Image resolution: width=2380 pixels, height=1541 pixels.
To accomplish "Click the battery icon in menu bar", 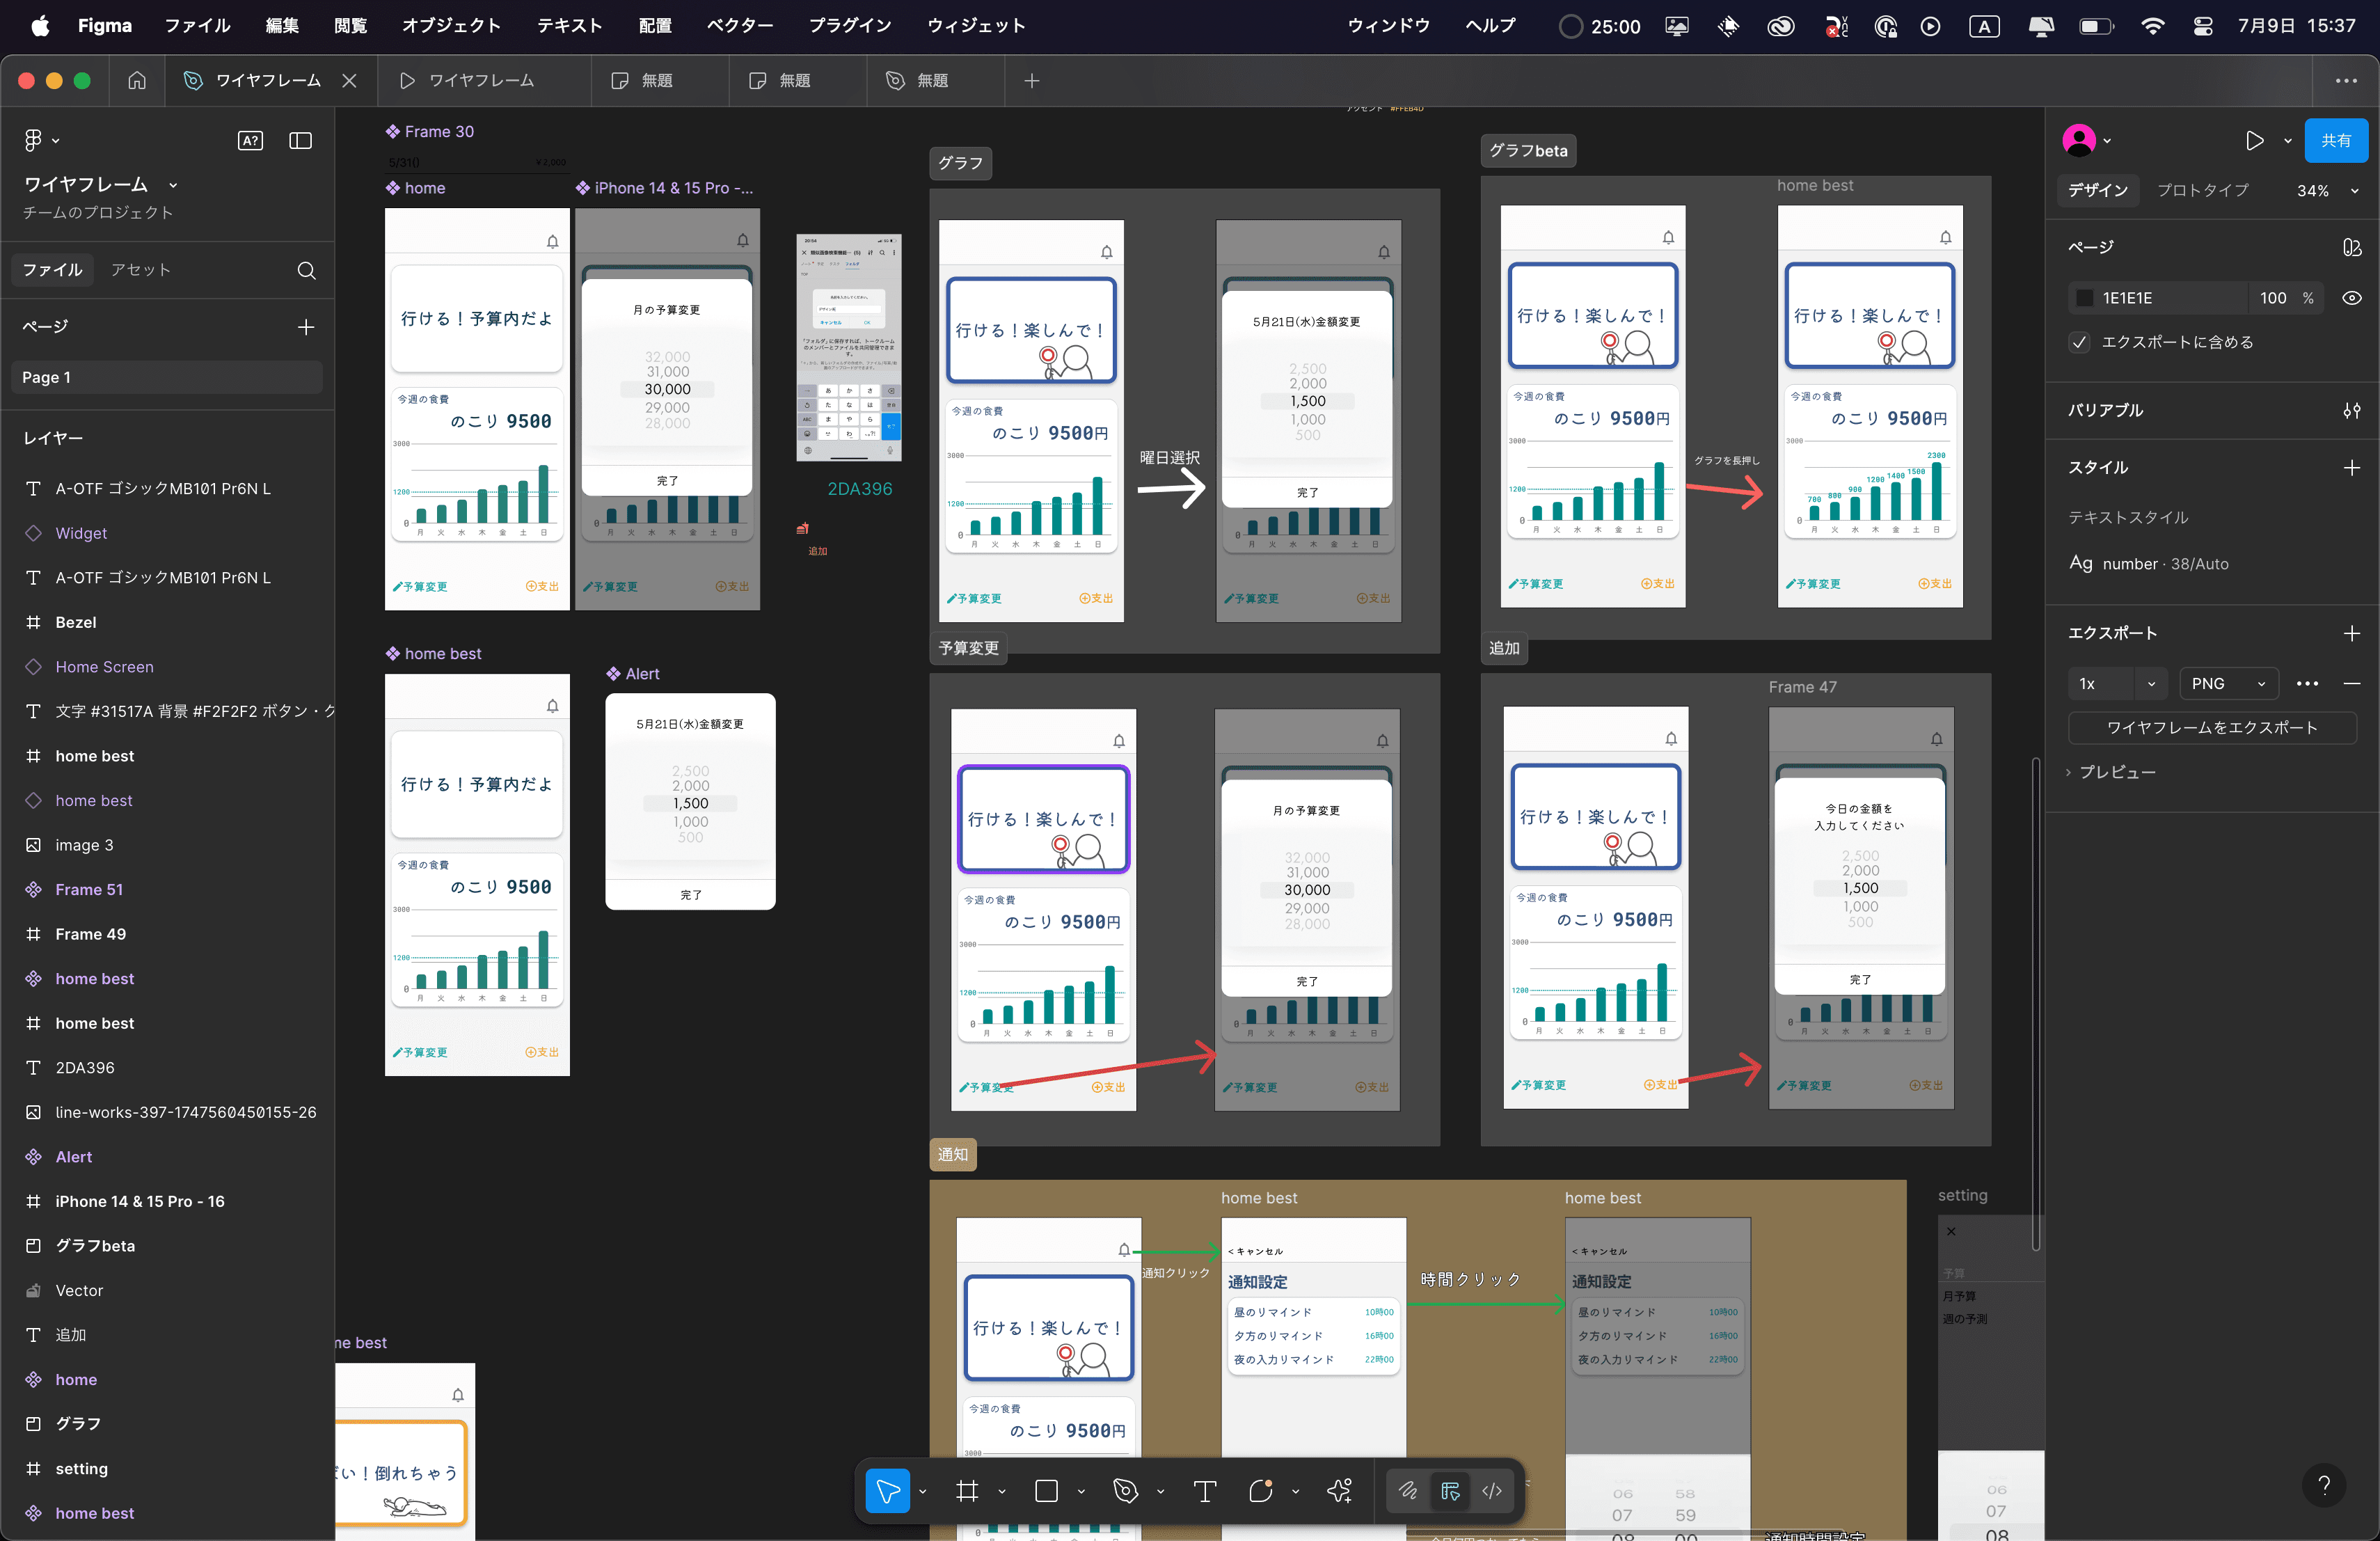I will 2096,26.
